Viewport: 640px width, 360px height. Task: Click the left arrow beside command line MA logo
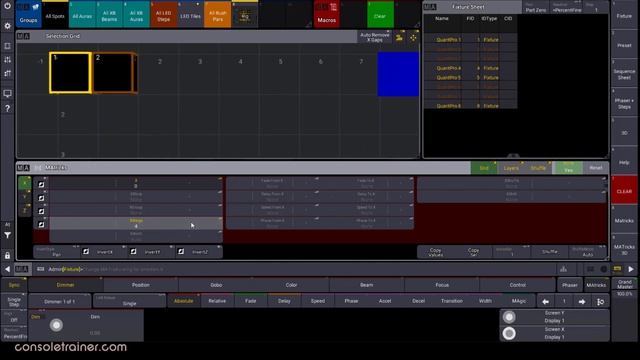[7, 269]
